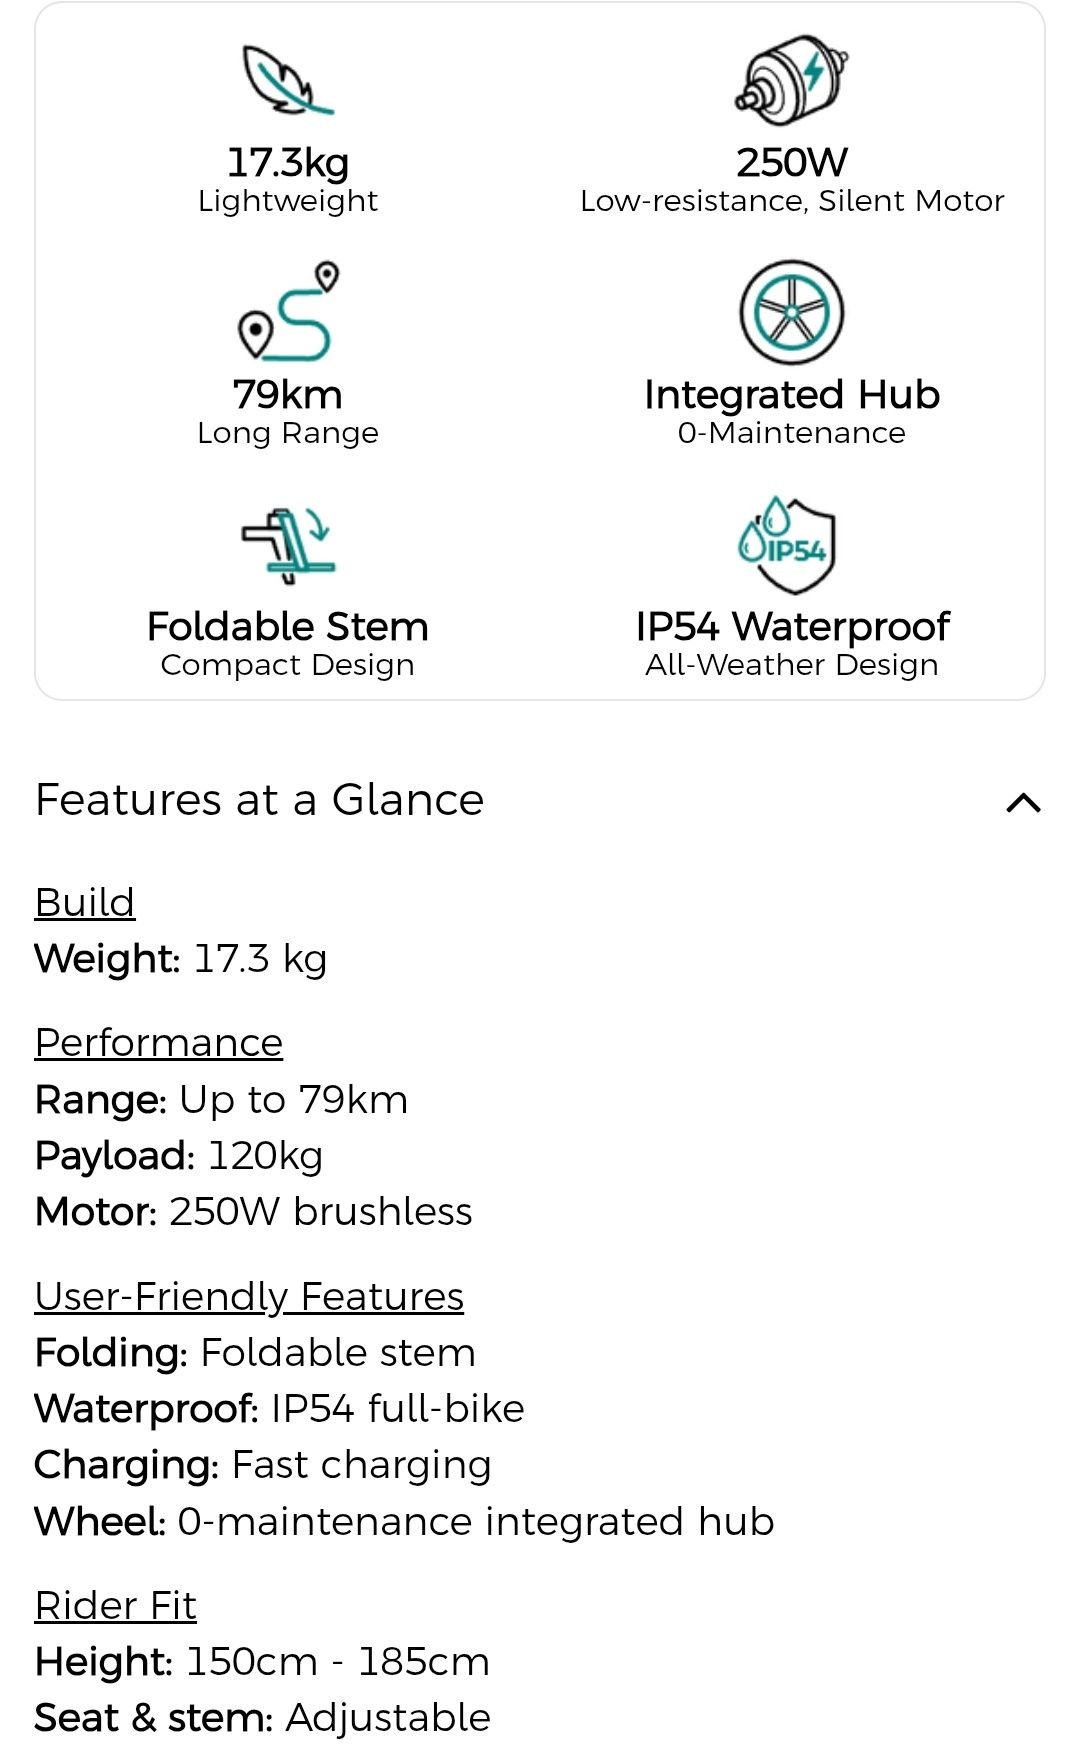Open the Build underlined heading

[85, 902]
